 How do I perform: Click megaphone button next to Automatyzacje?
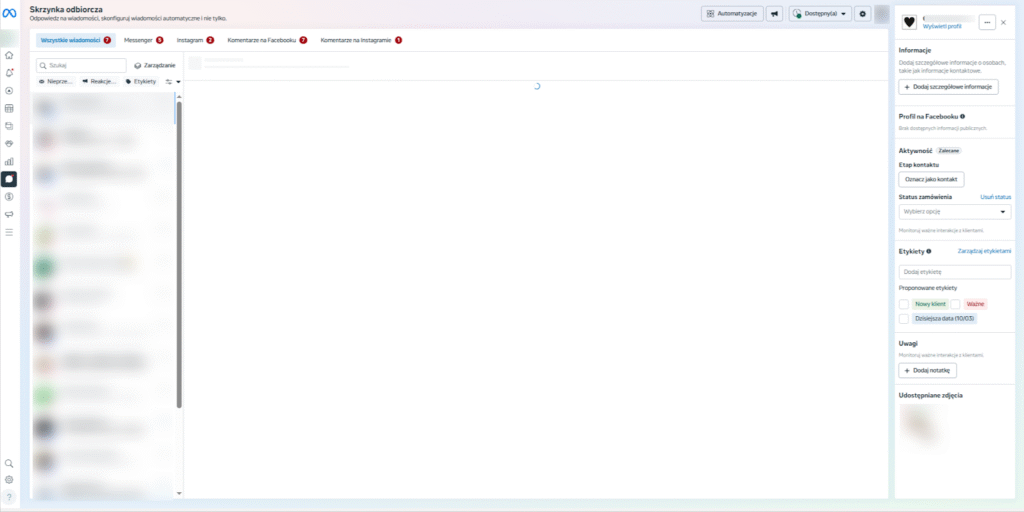coord(775,14)
